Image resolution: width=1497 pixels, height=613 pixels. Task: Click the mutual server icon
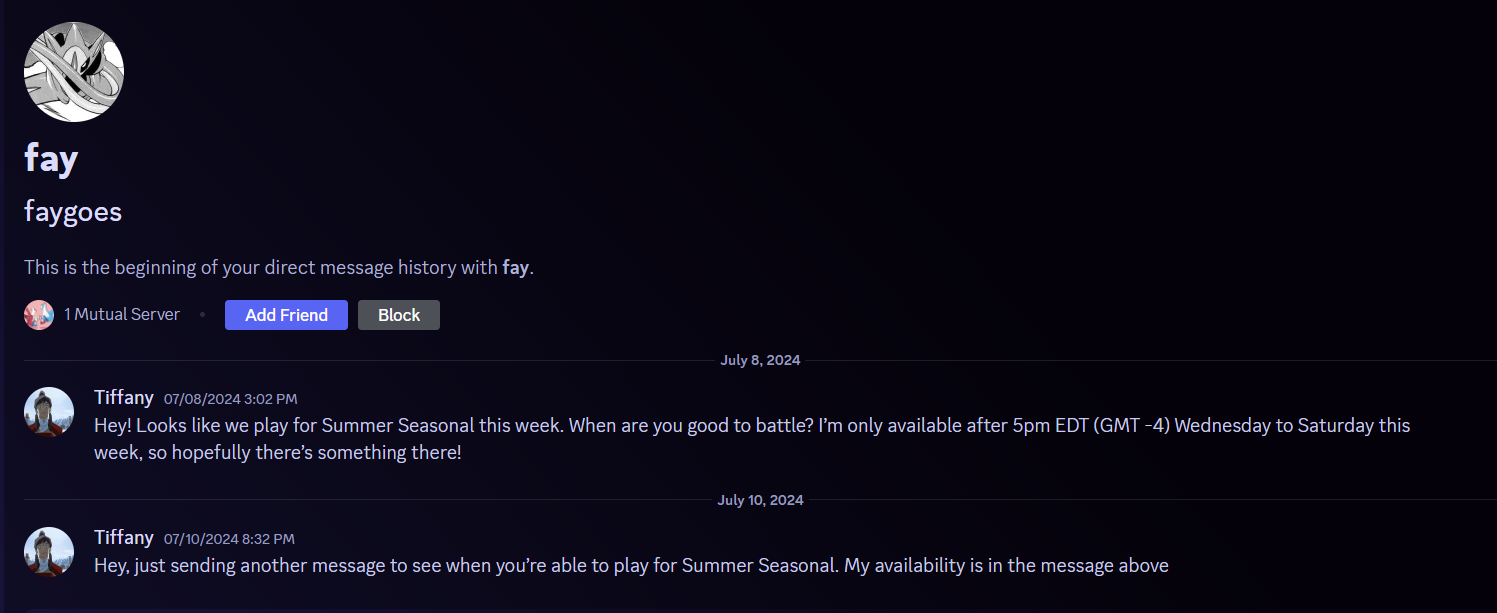click(x=39, y=315)
